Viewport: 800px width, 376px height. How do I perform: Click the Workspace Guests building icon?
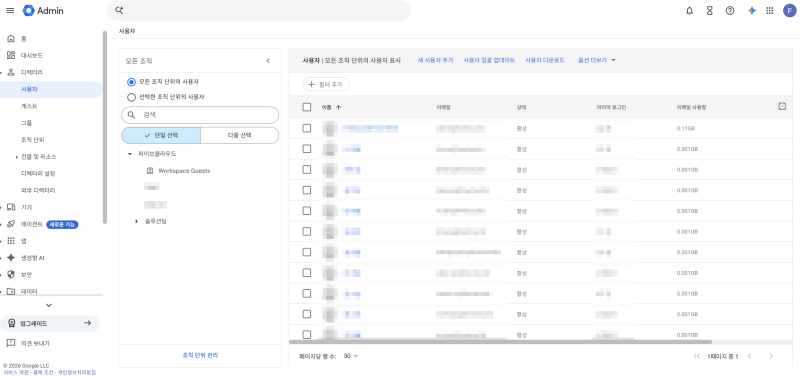coord(150,170)
